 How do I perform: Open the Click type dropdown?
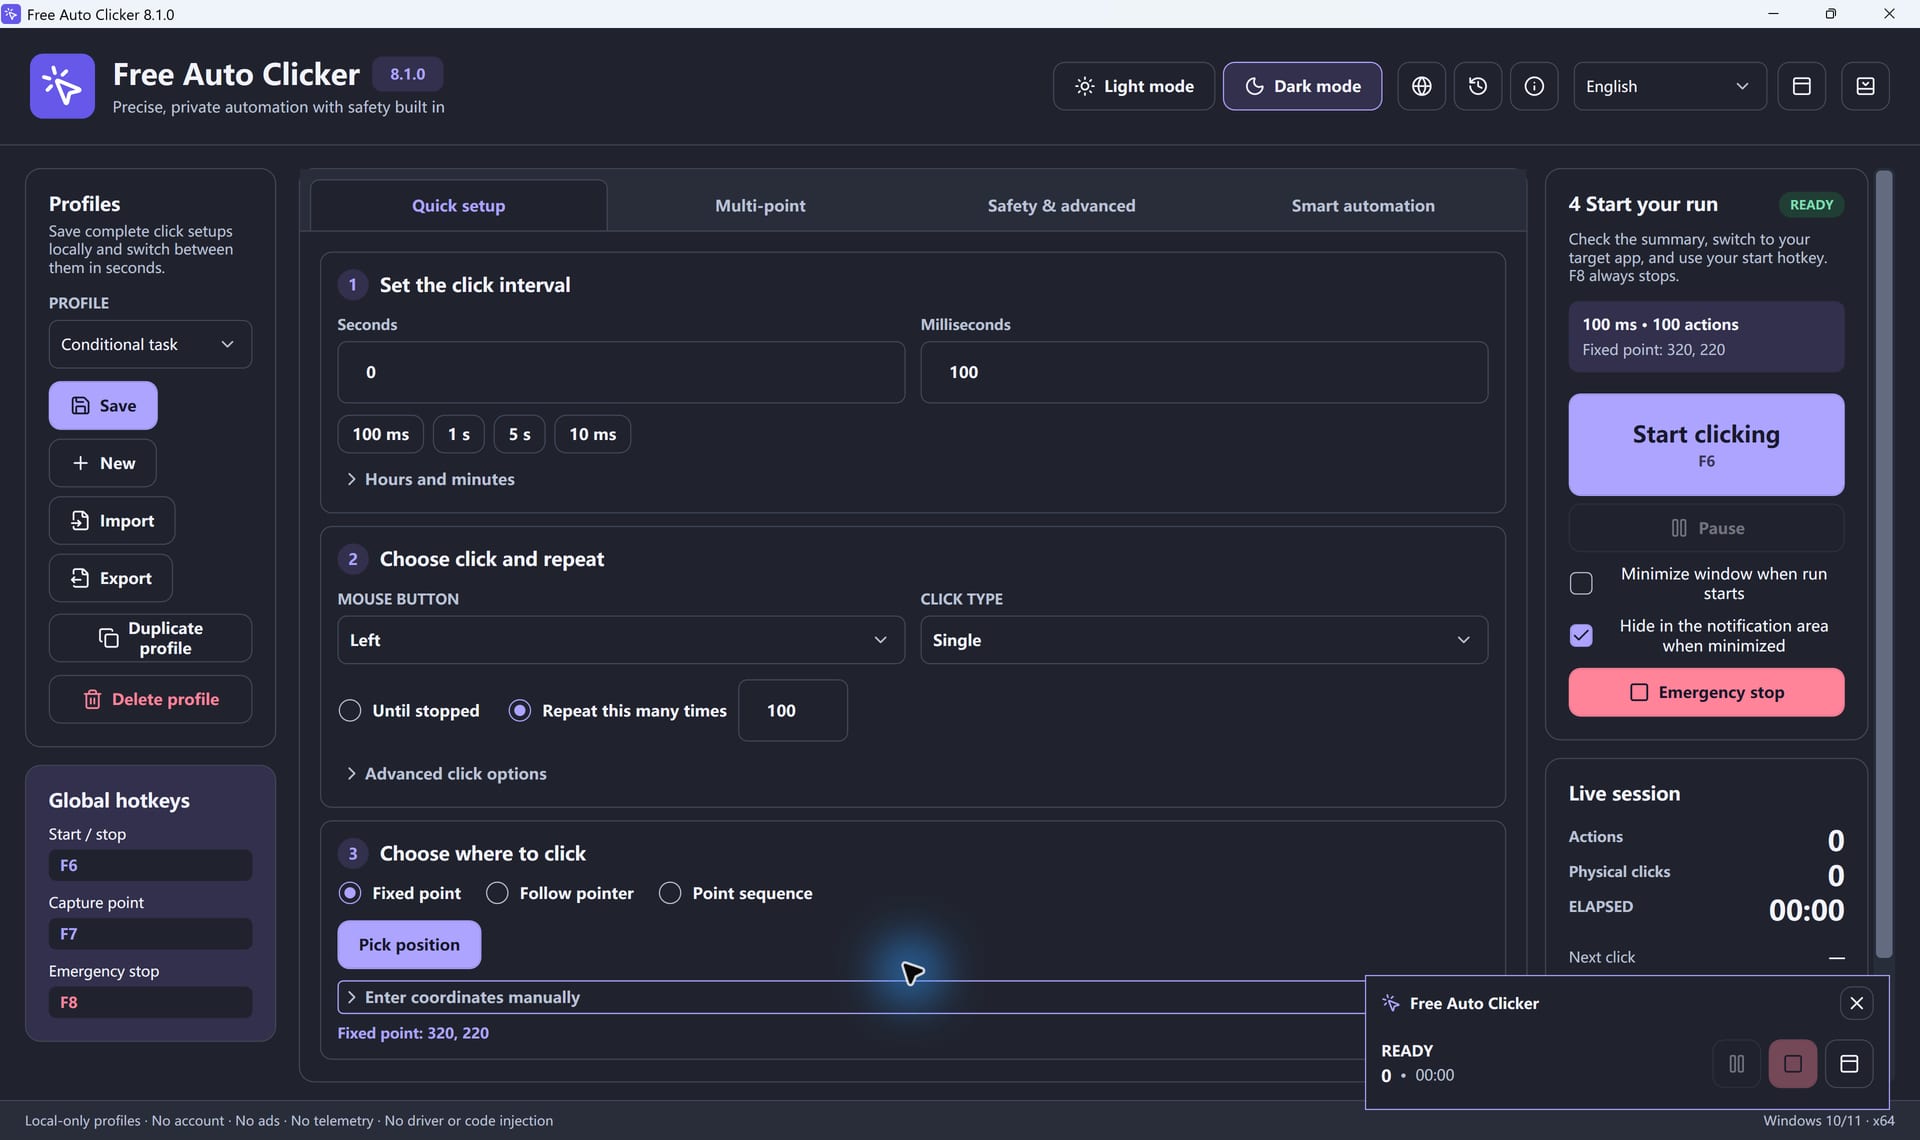tap(1204, 640)
